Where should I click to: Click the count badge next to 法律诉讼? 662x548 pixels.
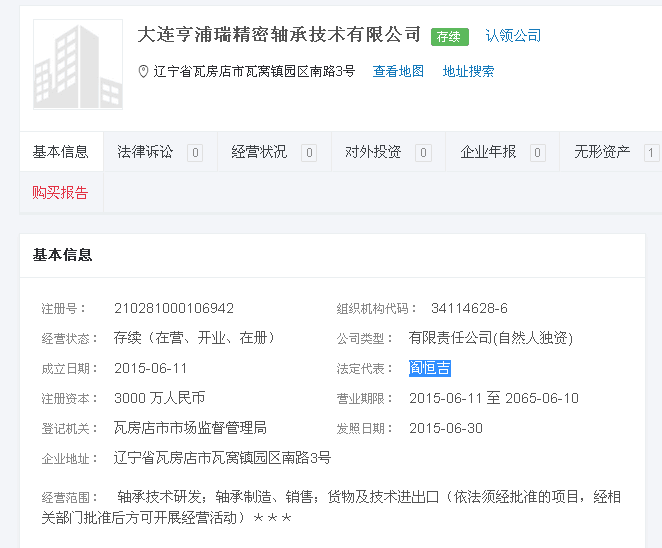pyautogui.click(x=195, y=153)
